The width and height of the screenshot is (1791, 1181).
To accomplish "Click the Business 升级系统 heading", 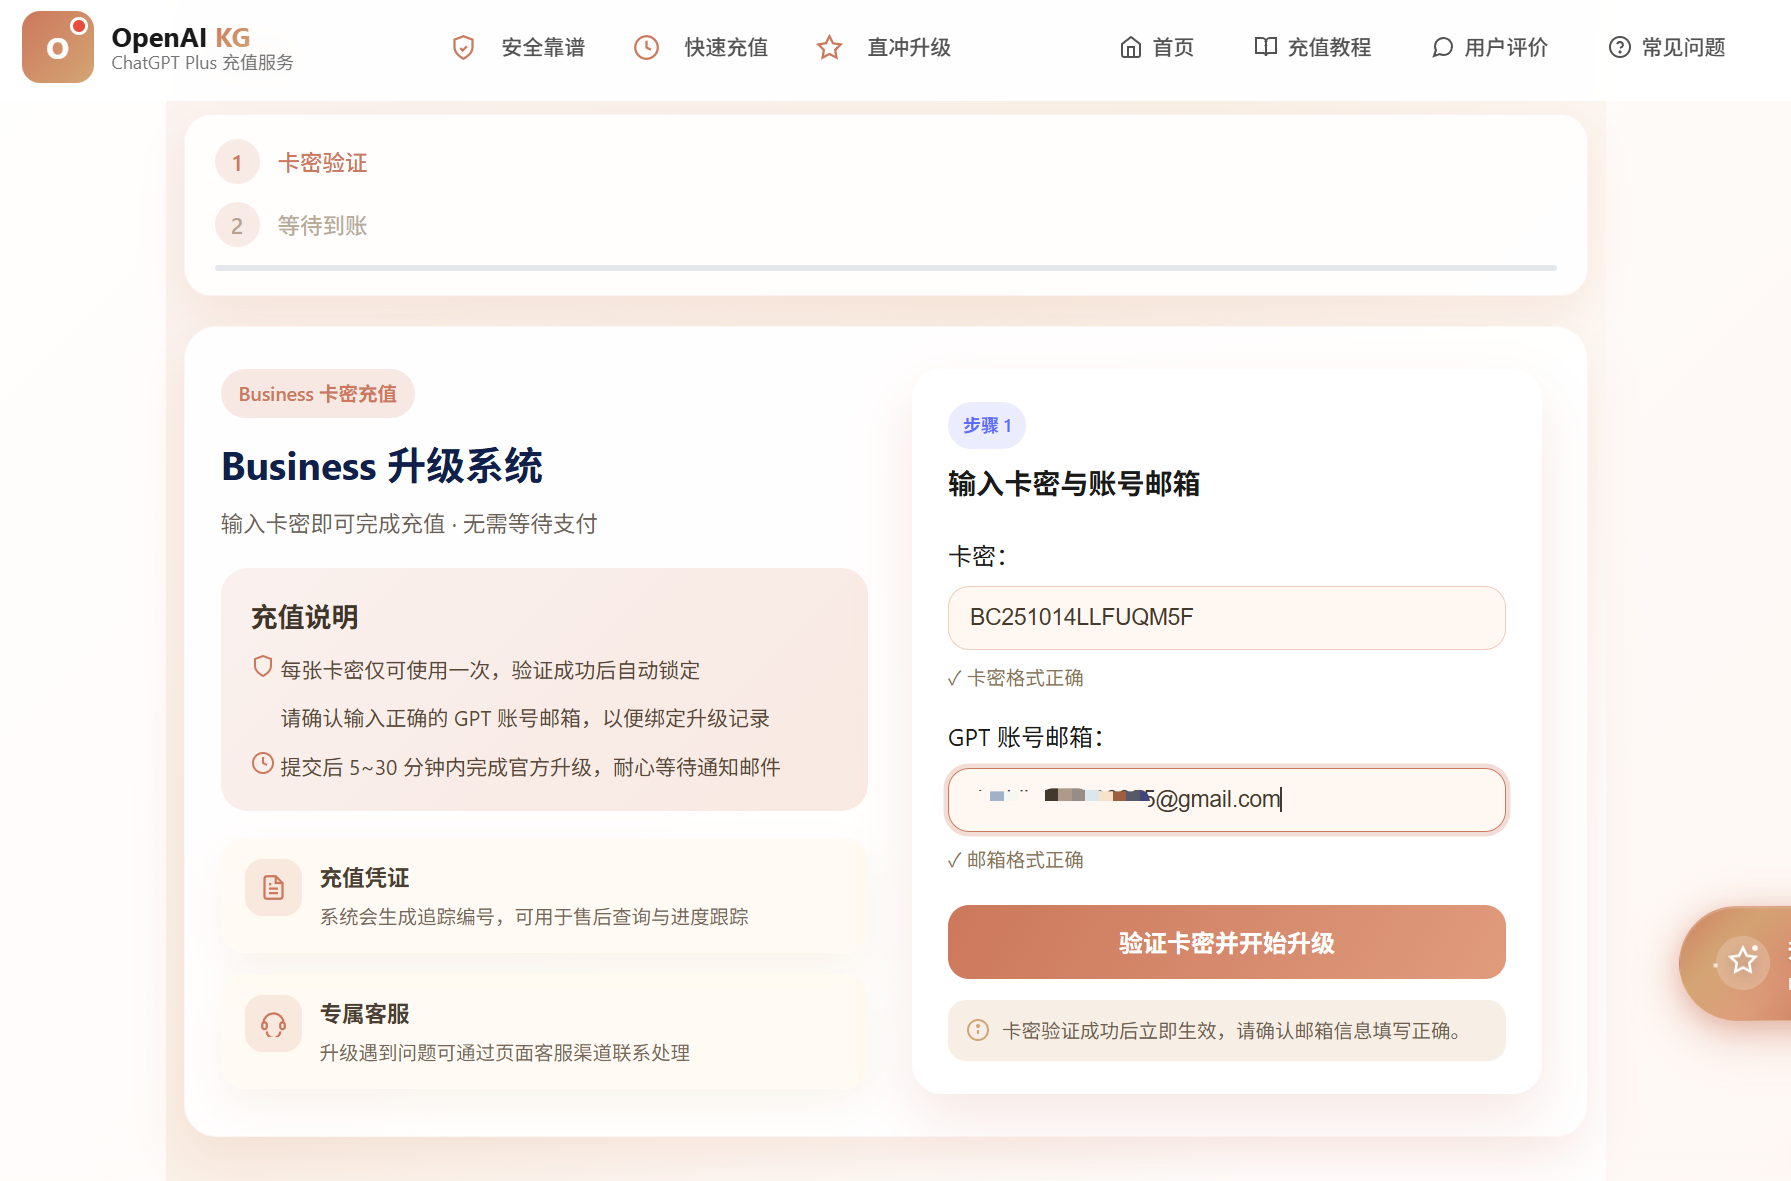I will pyautogui.click(x=382, y=466).
